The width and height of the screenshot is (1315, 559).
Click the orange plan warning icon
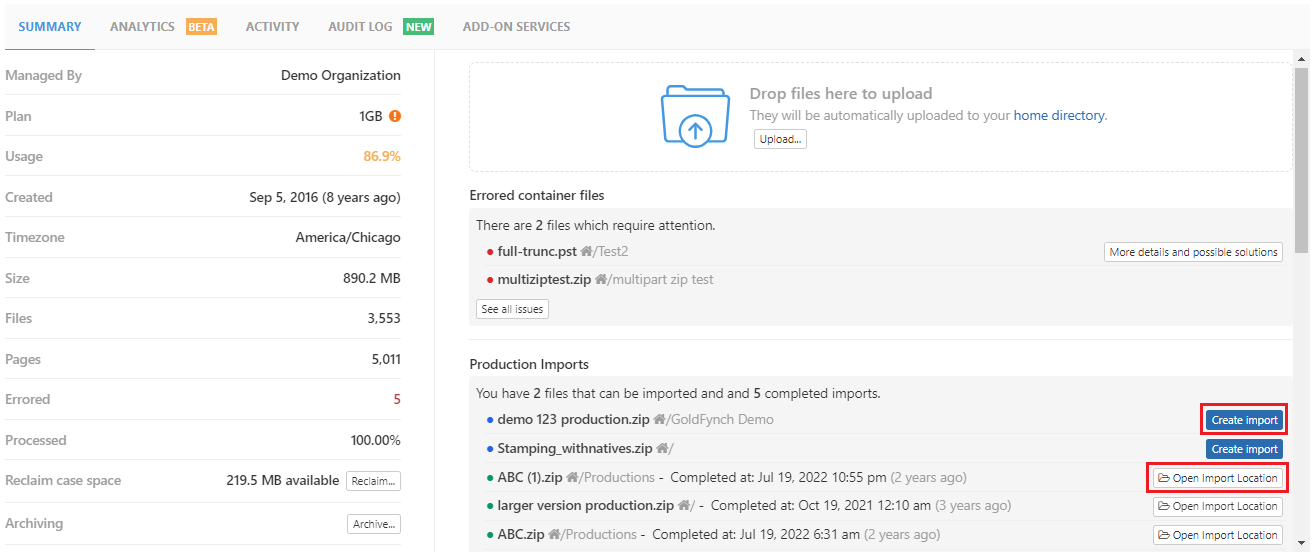(x=395, y=116)
